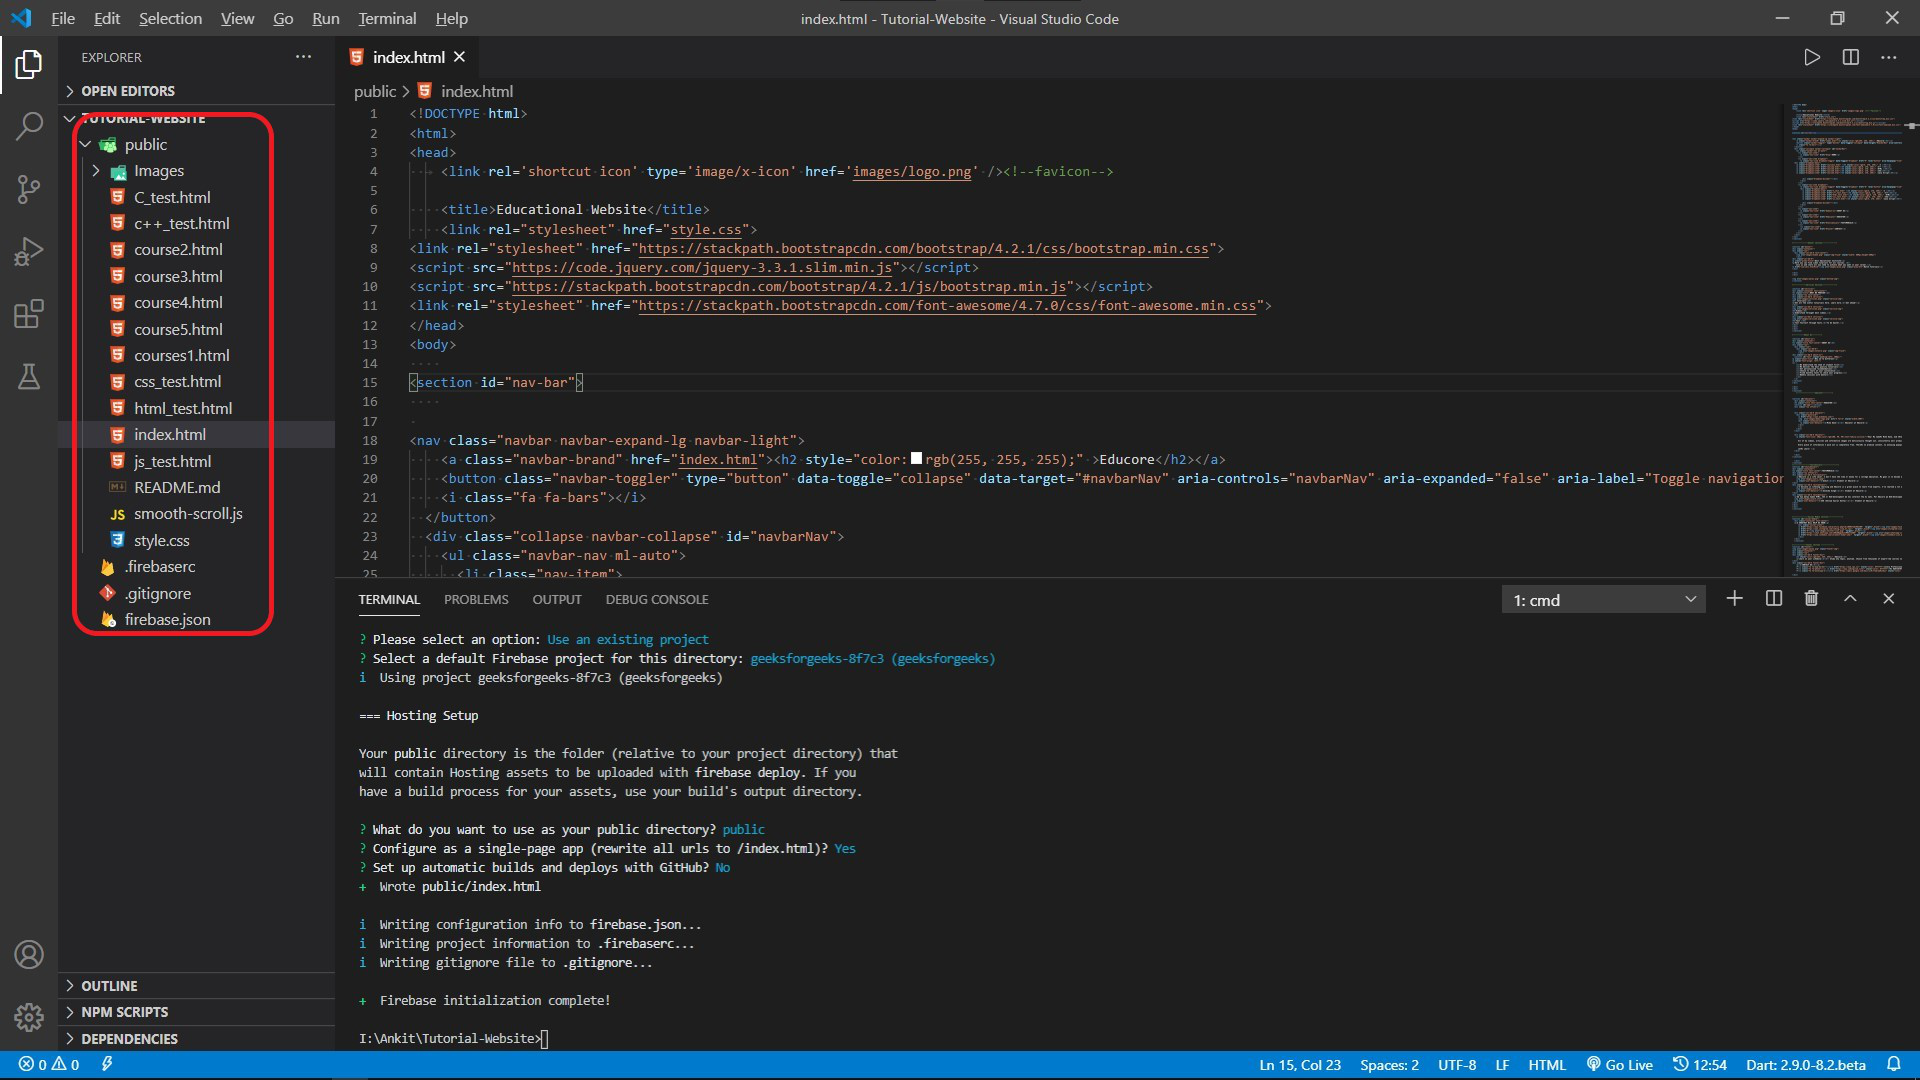Open the Testing flask icon view

coord(29,377)
